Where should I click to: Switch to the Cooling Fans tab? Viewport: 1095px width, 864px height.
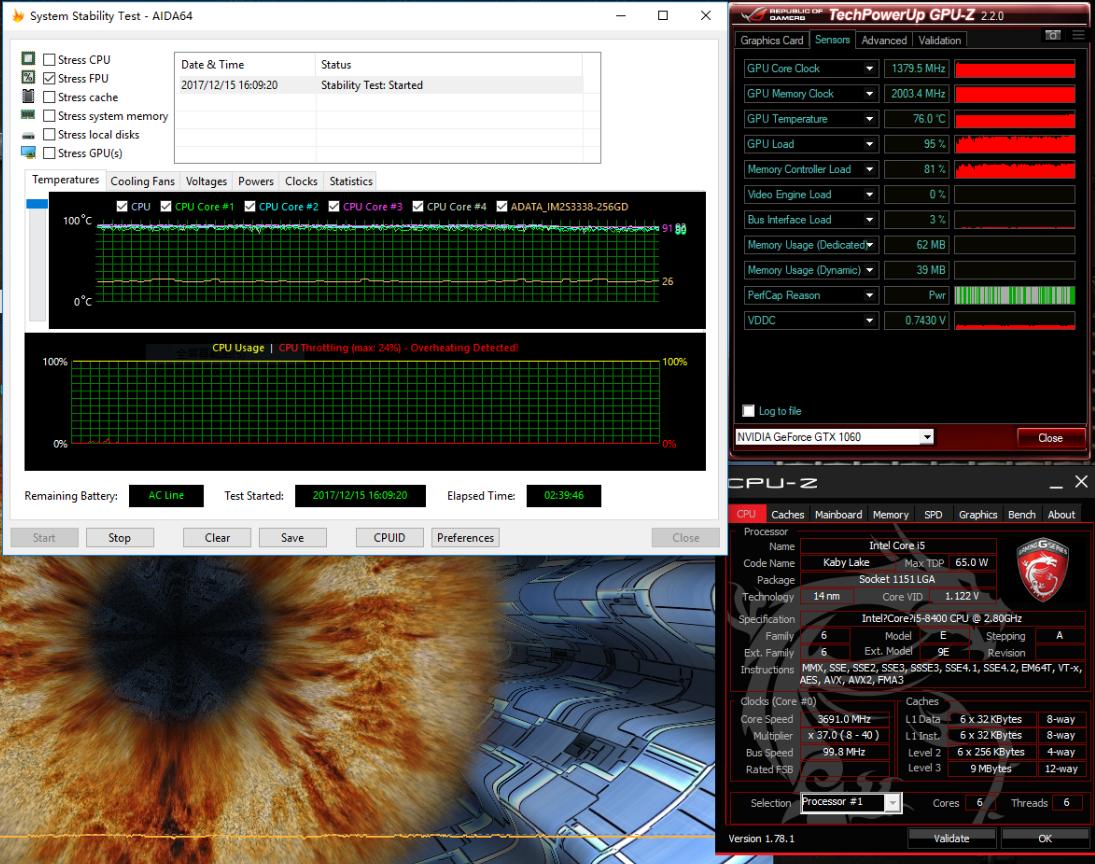tap(142, 181)
